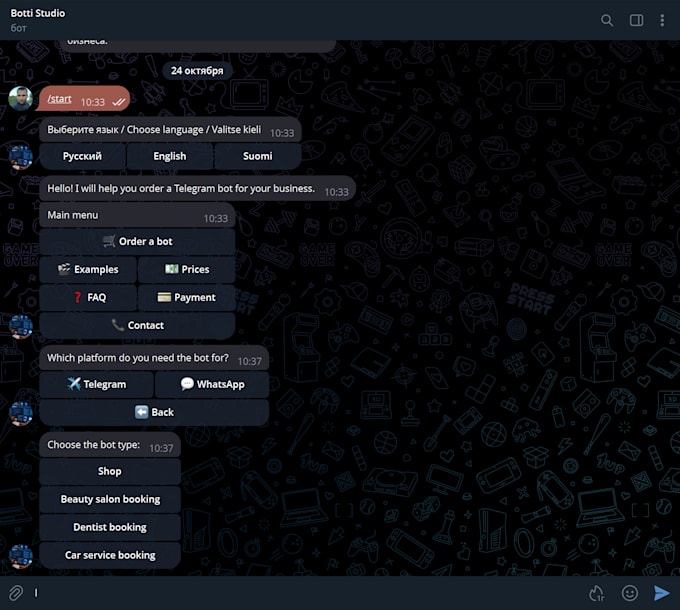The width and height of the screenshot is (680, 610).
Task: Click the 24 октября date badge
Action: [x=197, y=71]
